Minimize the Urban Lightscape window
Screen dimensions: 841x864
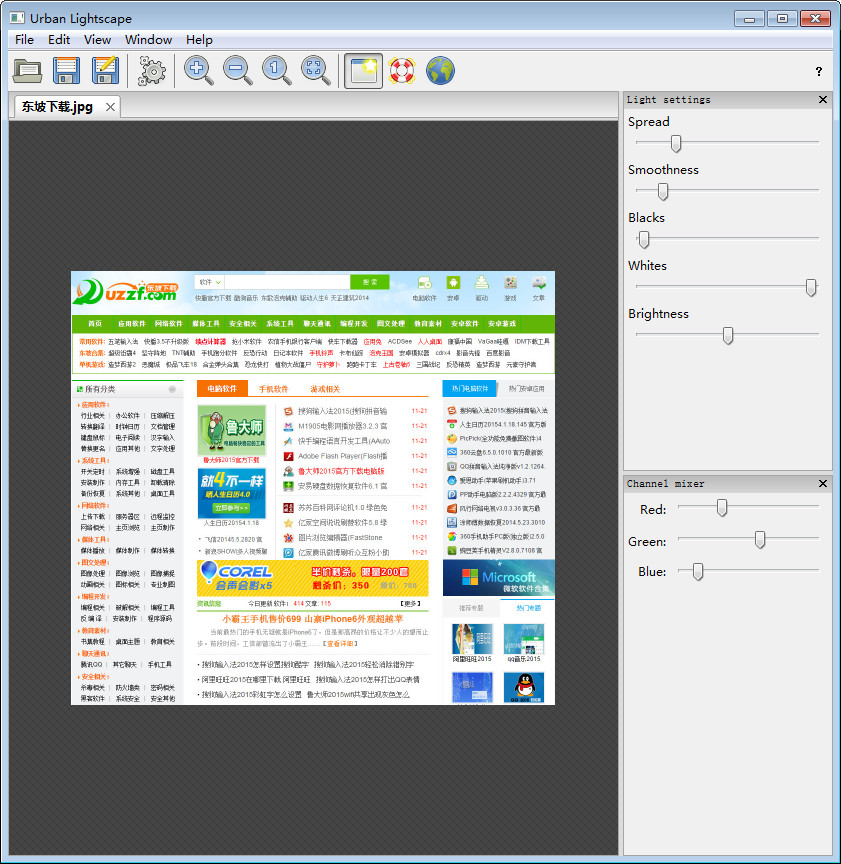tap(749, 19)
